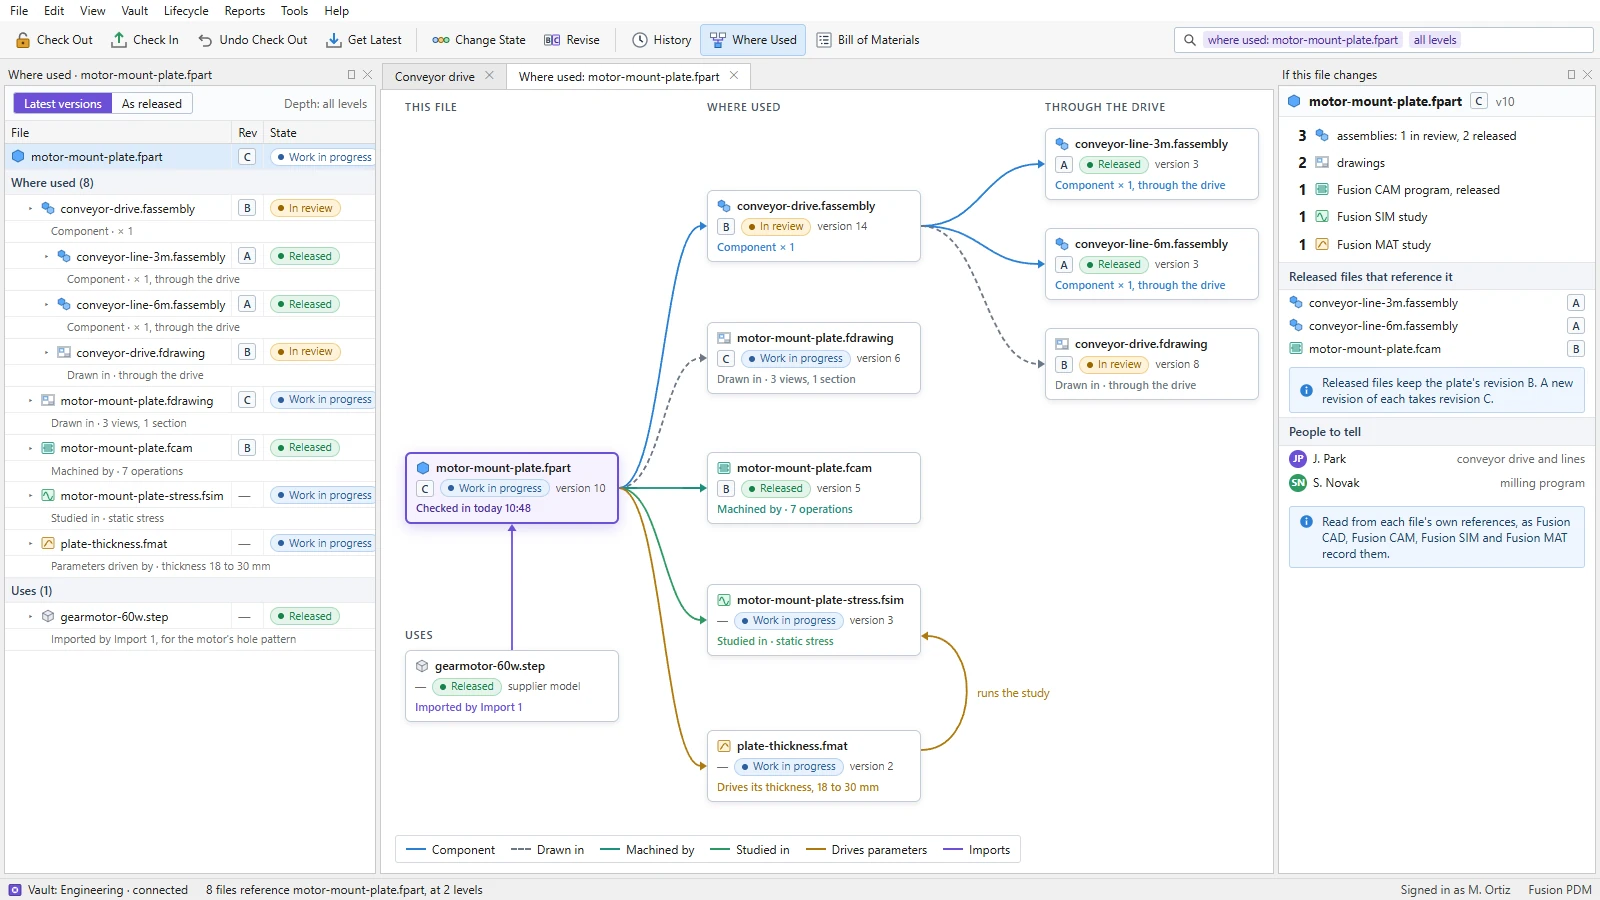Image resolution: width=1600 pixels, height=900 pixels.
Task: Select the conveyor-line-6m.fassembly diagram card
Action: pos(1152,264)
